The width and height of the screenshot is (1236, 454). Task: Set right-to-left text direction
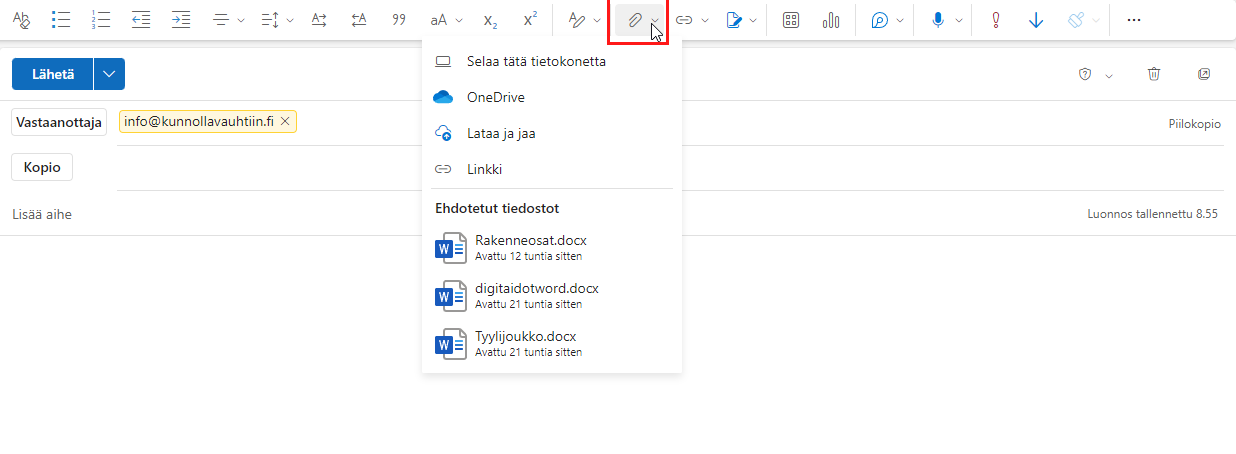click(x=359, y=20)
